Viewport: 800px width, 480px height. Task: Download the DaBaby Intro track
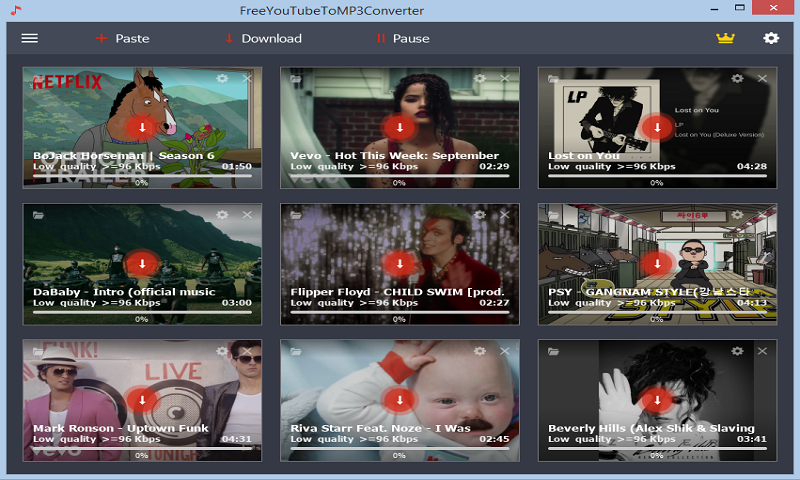tap(142, 264)
